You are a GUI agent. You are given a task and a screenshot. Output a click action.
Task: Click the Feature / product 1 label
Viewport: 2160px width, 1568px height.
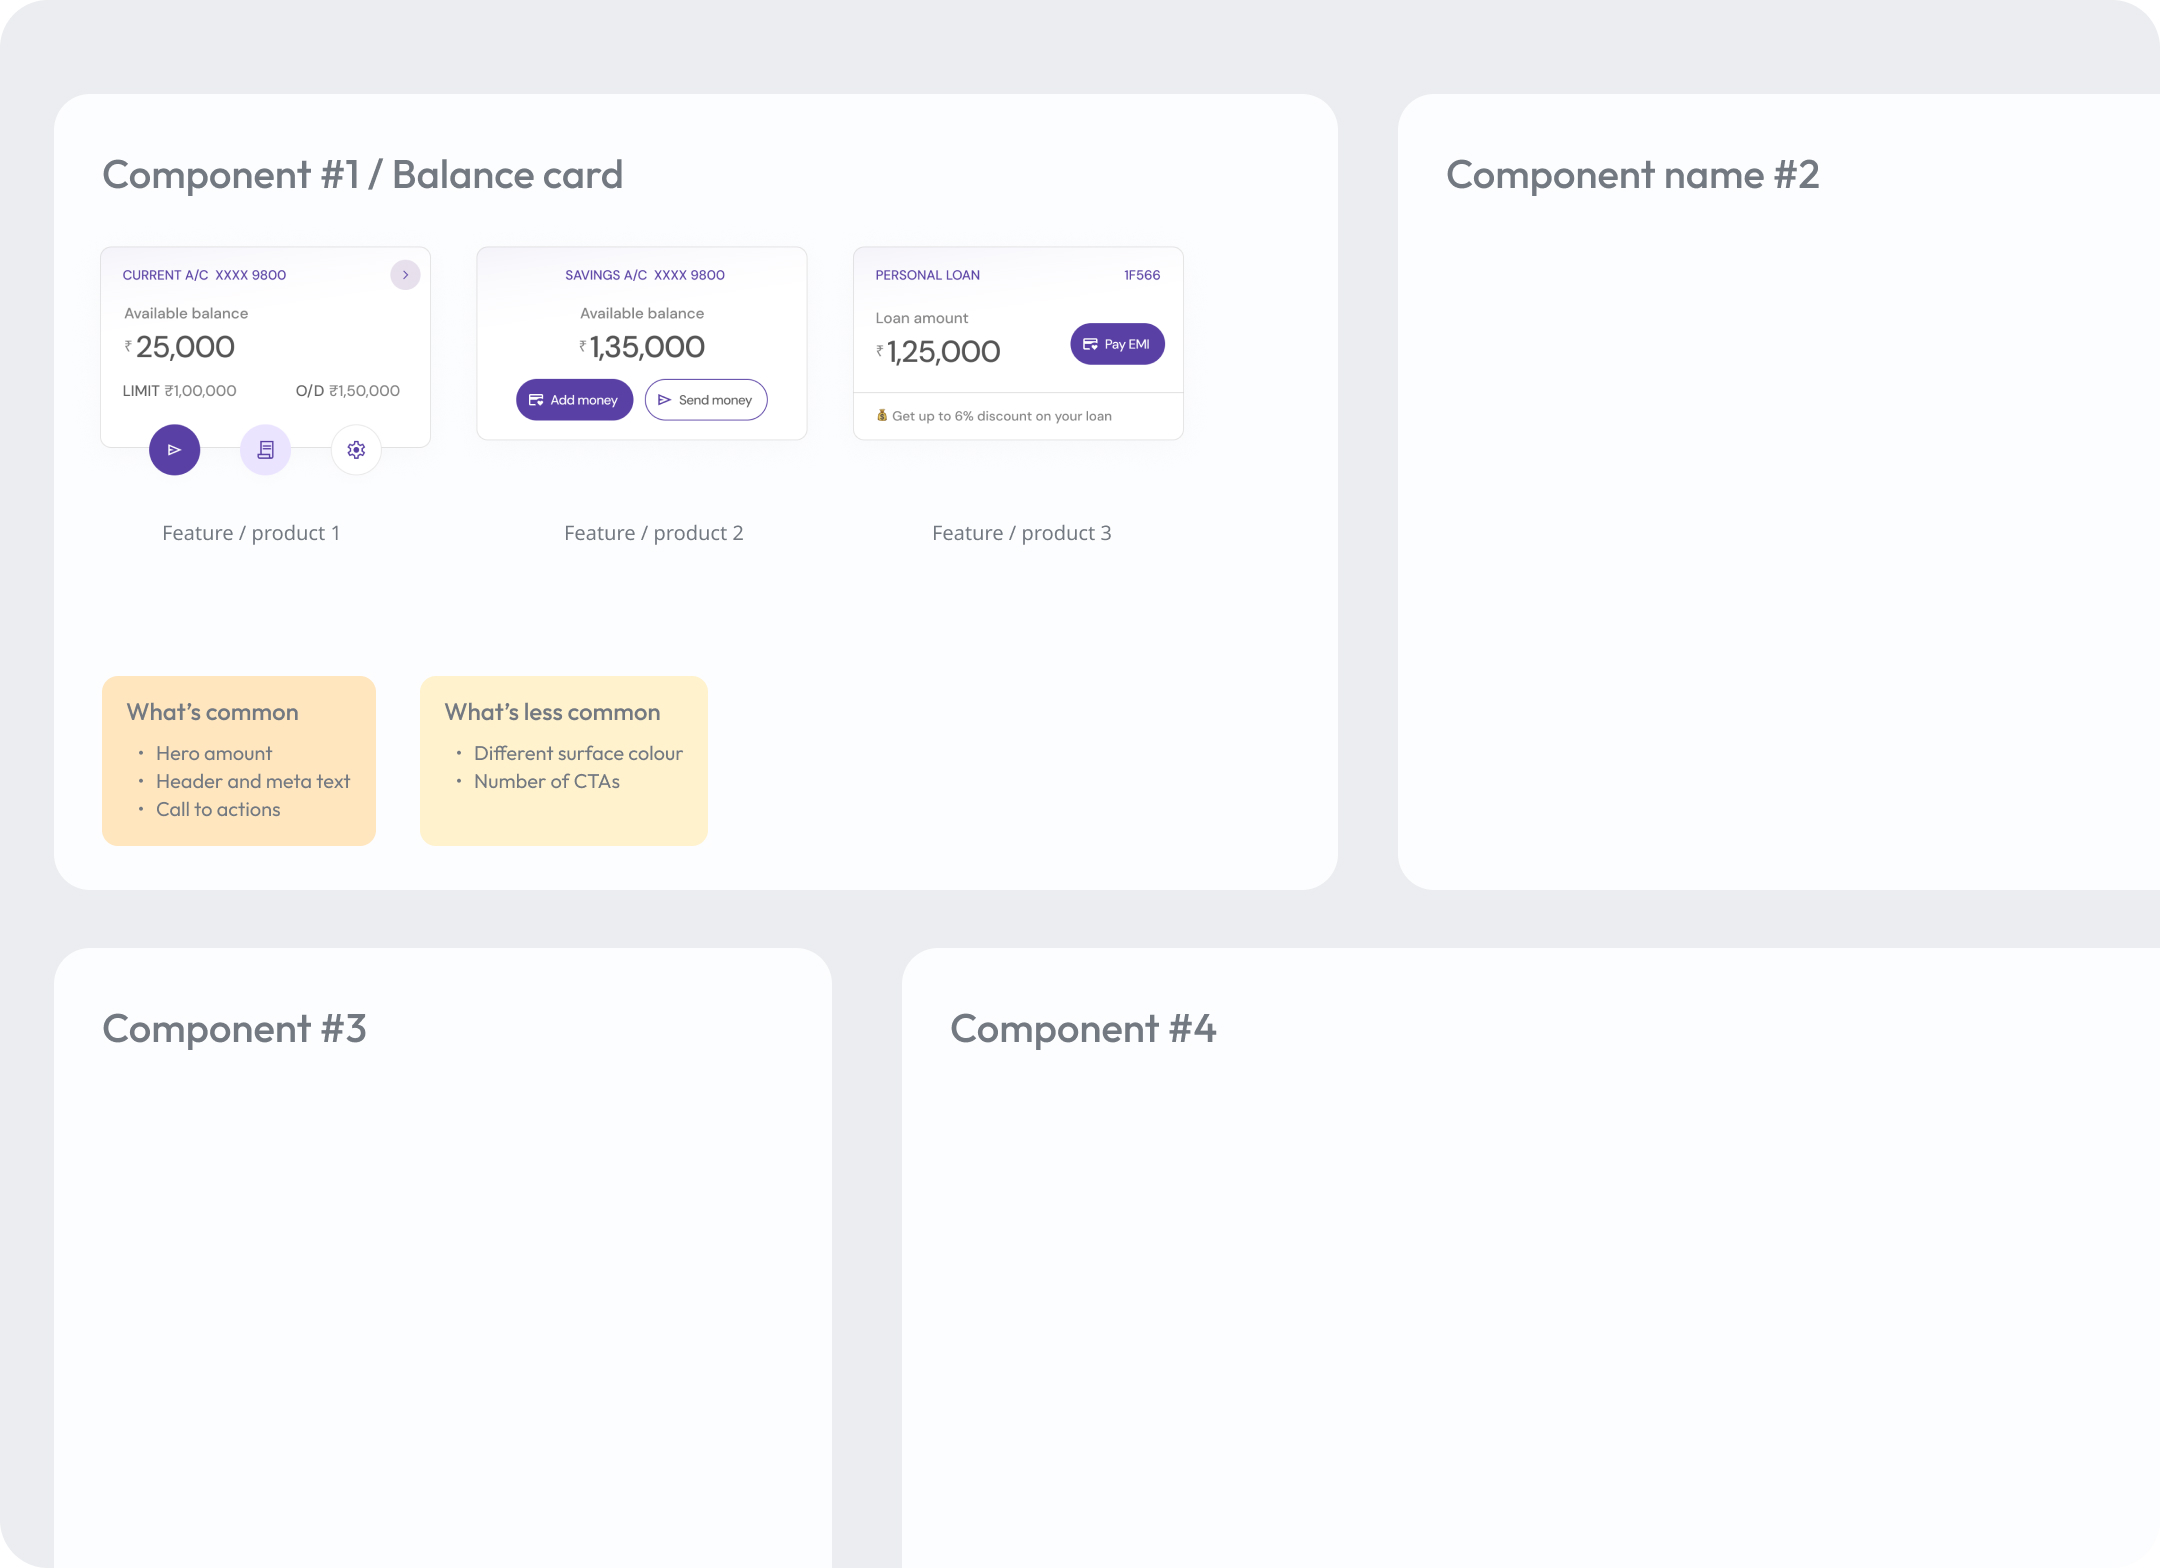click(251, 533)
